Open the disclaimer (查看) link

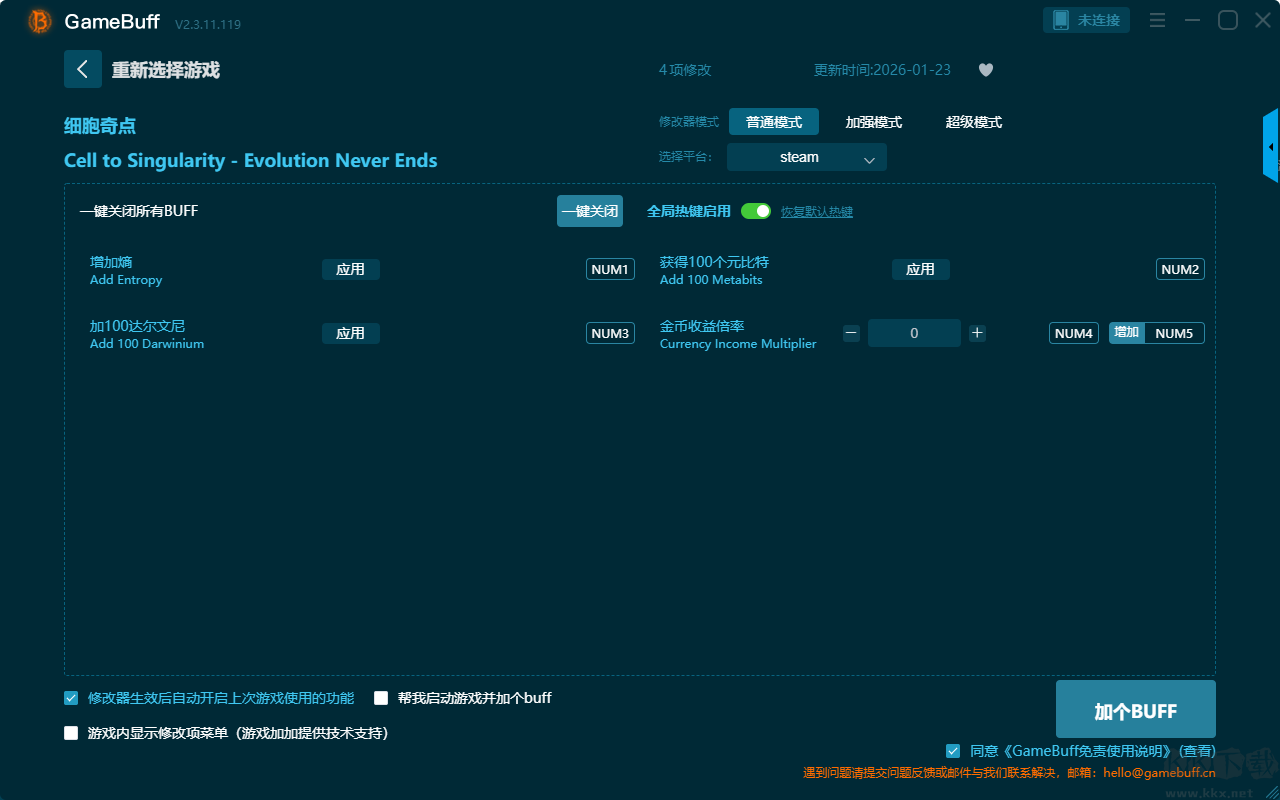1197,751
